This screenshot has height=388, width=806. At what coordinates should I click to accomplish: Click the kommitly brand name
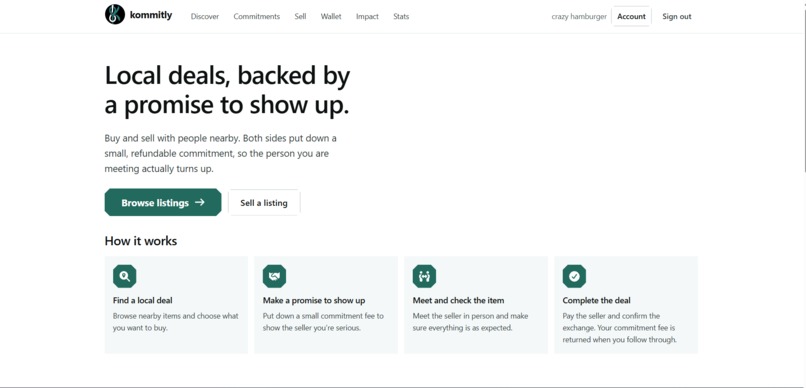pyautogui.click(x=151, y=15)
